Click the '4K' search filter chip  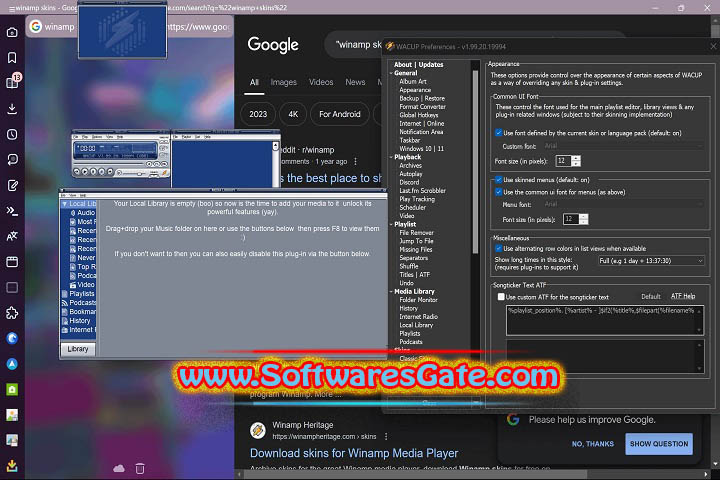pyautogui.click(x=293, y=114)
